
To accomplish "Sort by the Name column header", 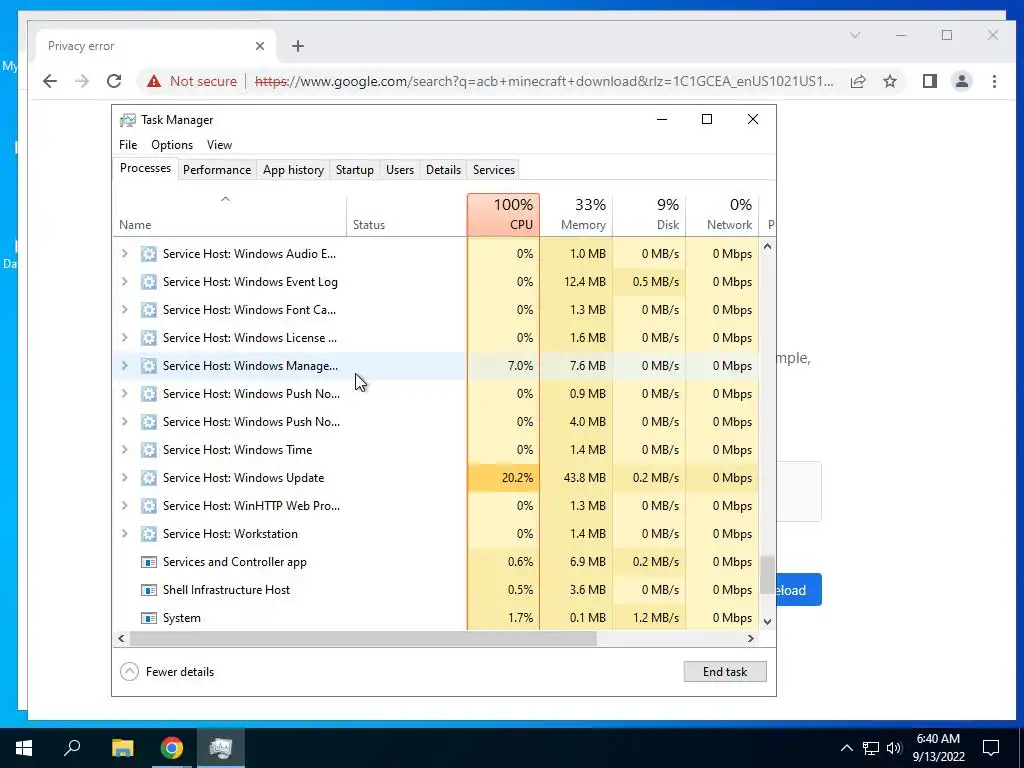I will click(230, 215).
